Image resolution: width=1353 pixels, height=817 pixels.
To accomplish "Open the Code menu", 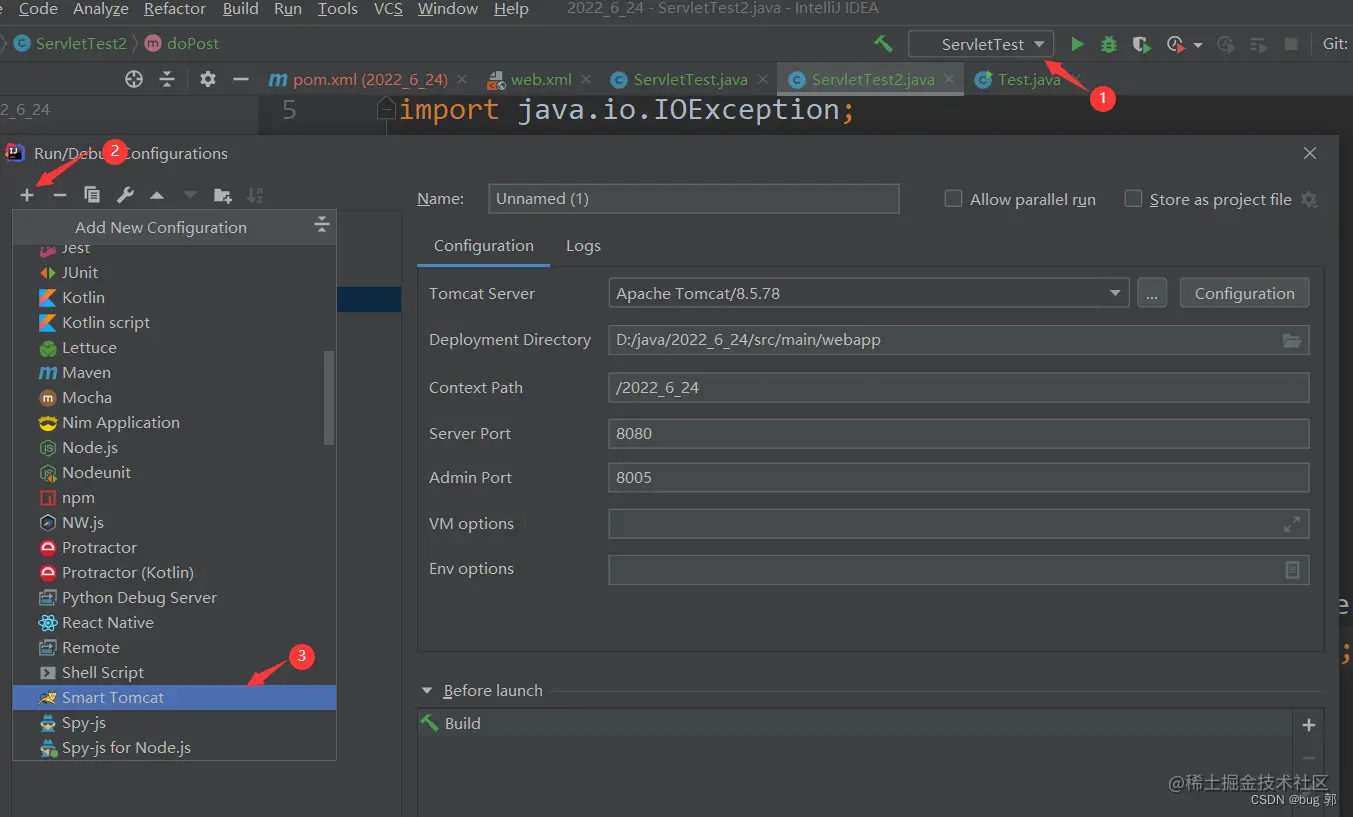I will click(x=38, y=9).
